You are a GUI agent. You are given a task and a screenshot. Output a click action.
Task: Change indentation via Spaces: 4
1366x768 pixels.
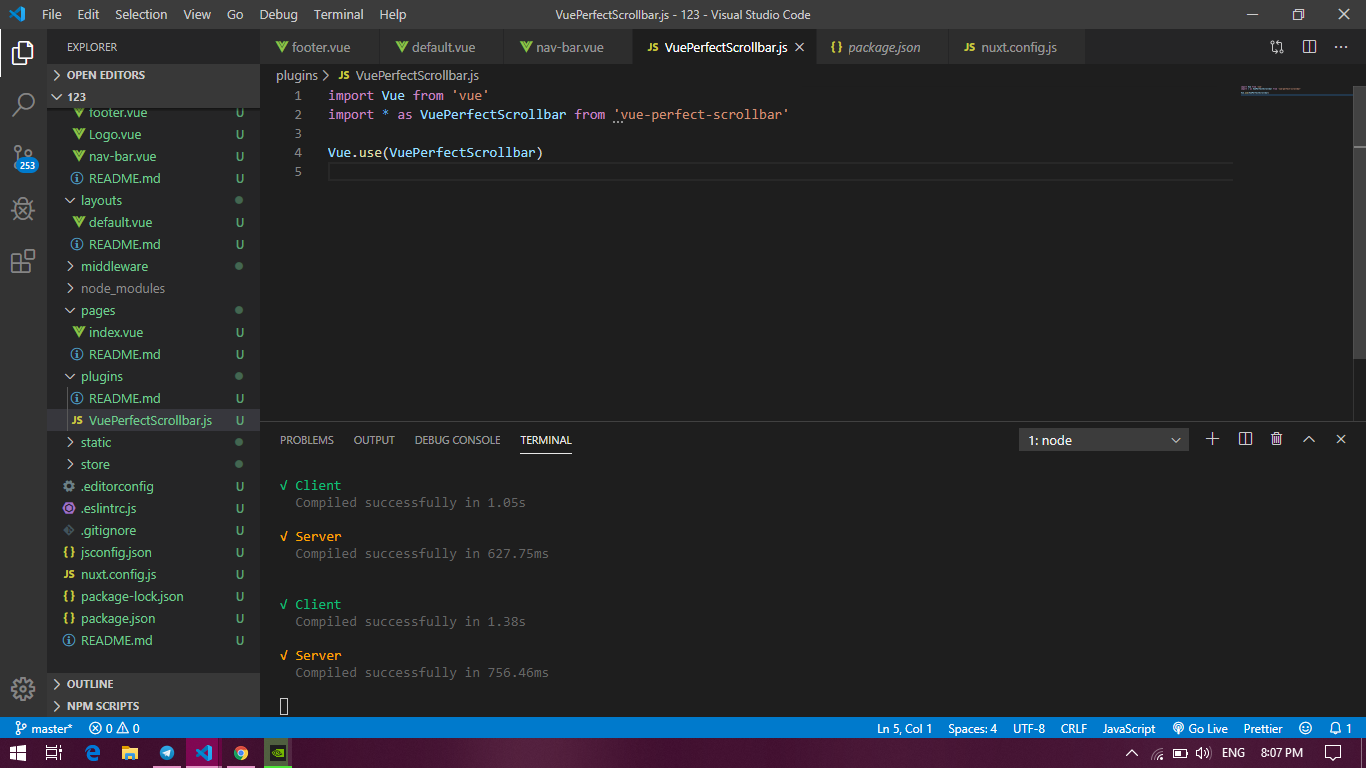click(x=972, y=729)
